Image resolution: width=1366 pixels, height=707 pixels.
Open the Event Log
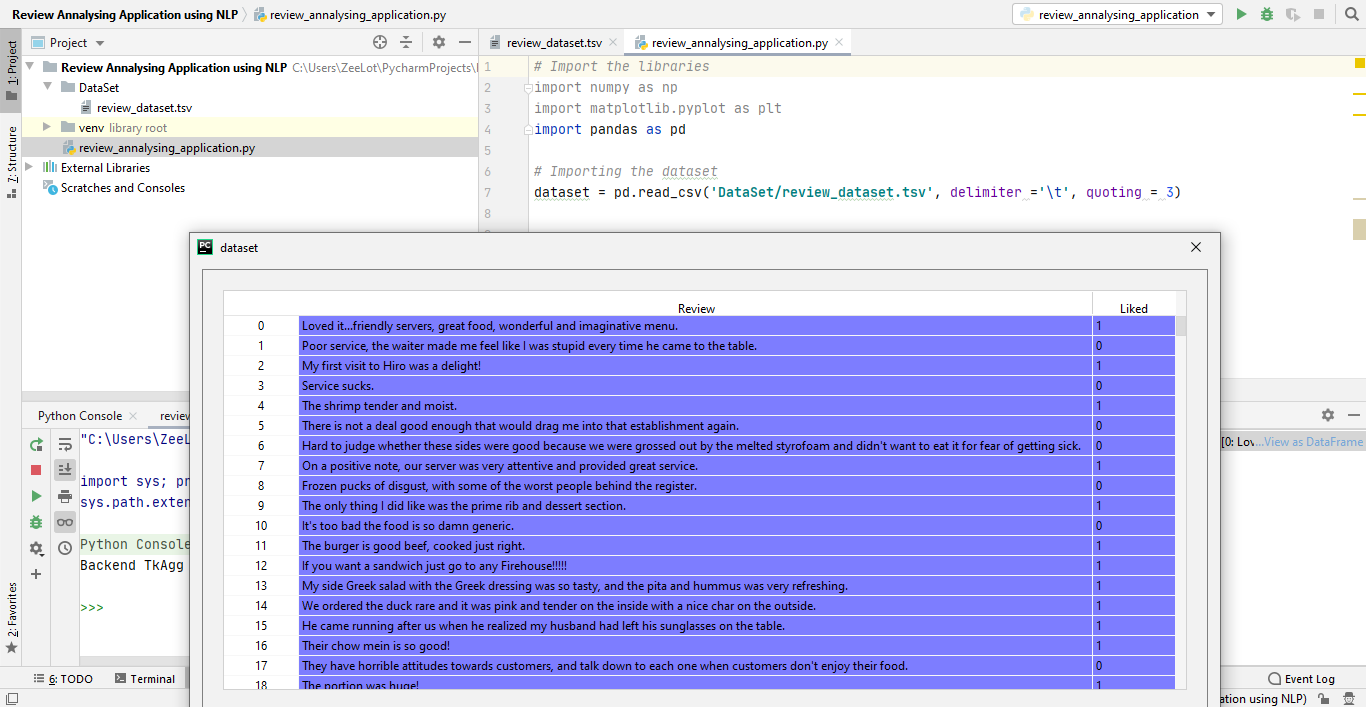[x=1308, y=678]
